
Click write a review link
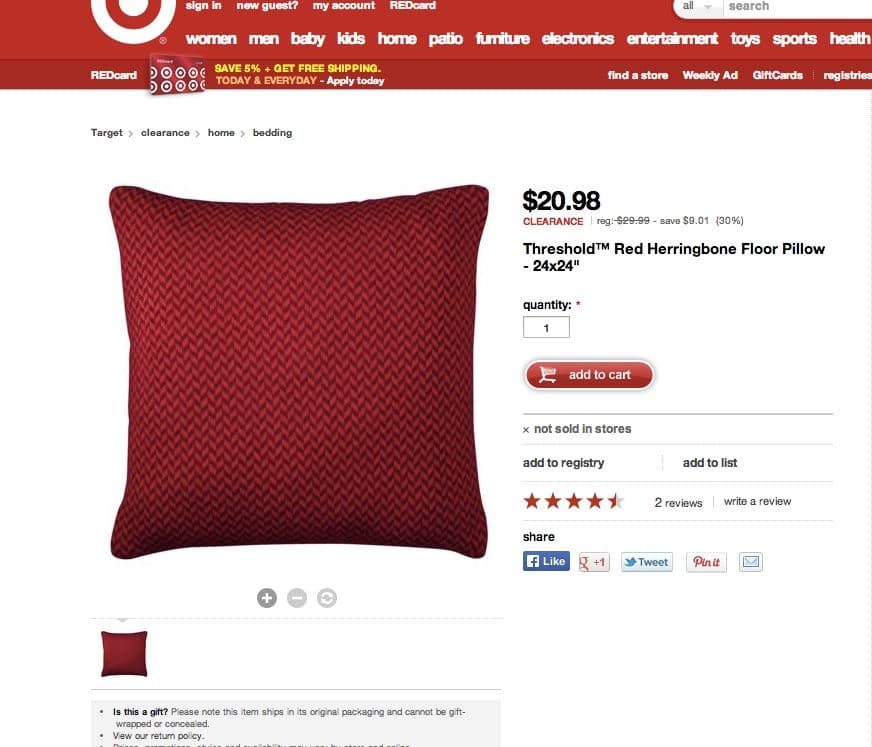pos(757,501)
